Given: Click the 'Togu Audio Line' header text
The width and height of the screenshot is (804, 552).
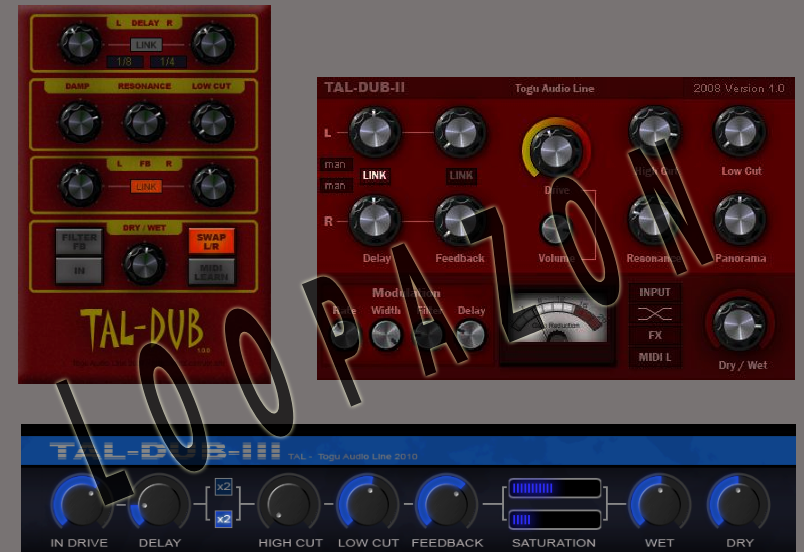Looking at the screenshot, I should [554, 88].
